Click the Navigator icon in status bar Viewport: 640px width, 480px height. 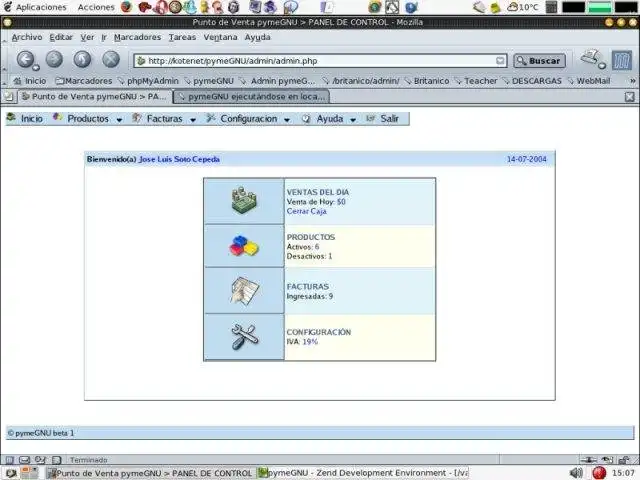click(10, 460)
